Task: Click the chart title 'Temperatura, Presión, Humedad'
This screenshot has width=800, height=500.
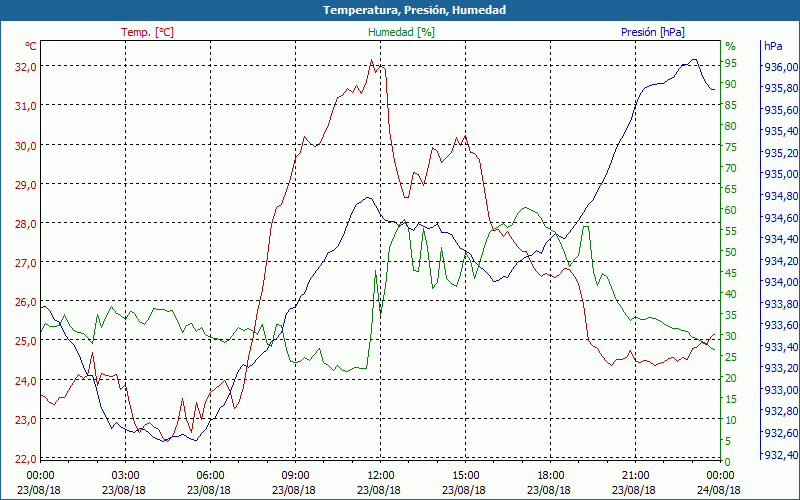Action: coord(414,10)
